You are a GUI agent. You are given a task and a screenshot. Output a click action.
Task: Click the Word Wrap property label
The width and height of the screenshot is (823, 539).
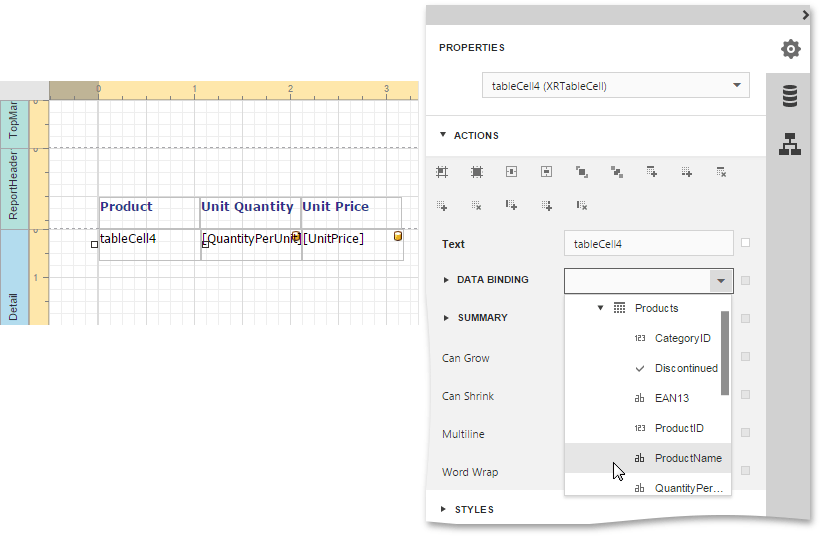pos(470,472)
